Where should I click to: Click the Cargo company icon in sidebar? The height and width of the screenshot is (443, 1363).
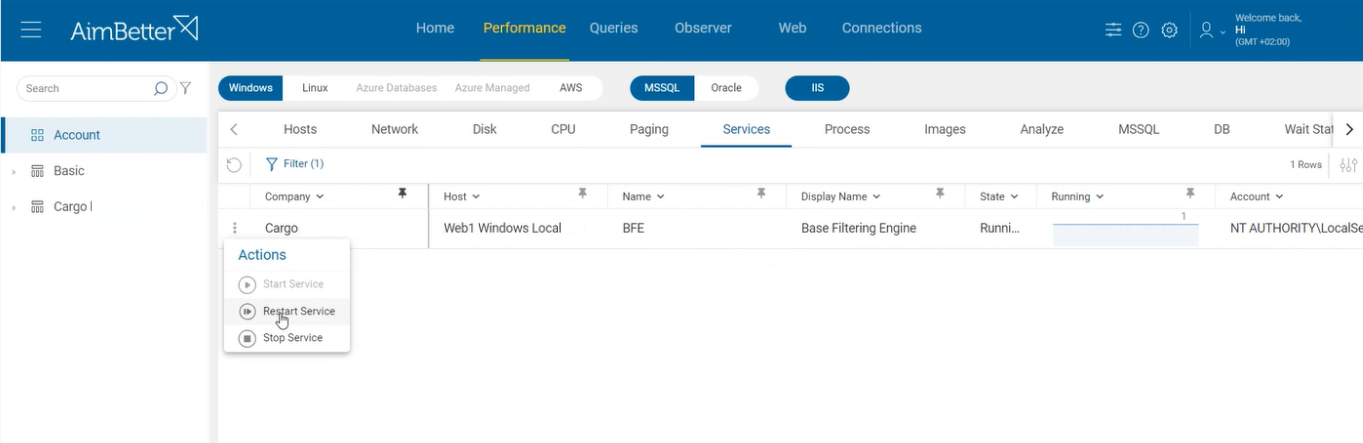pos(38,207)
